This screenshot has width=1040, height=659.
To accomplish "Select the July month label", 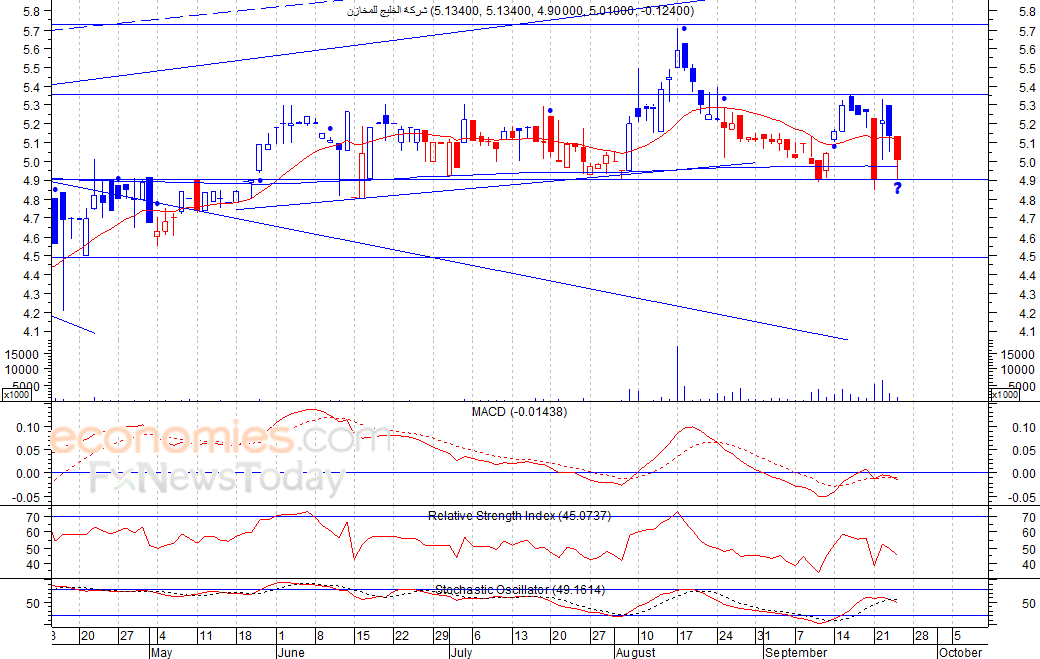I will coord(461,652).
